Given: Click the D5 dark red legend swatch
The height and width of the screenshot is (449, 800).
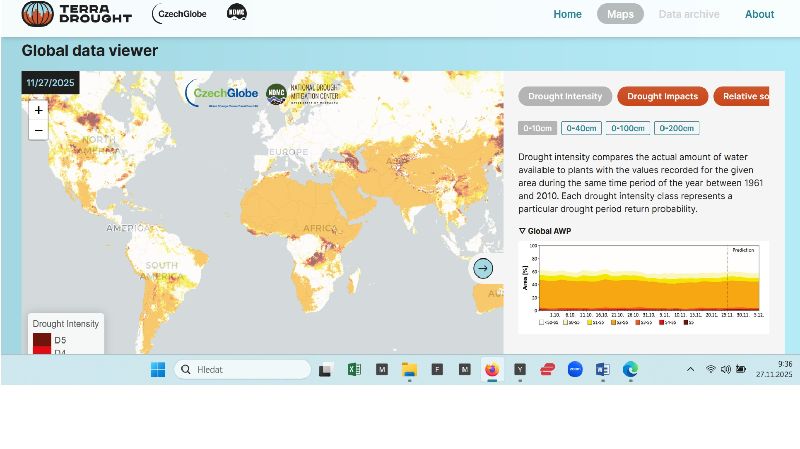Looking at the screenshot, I should pos(42,340).
